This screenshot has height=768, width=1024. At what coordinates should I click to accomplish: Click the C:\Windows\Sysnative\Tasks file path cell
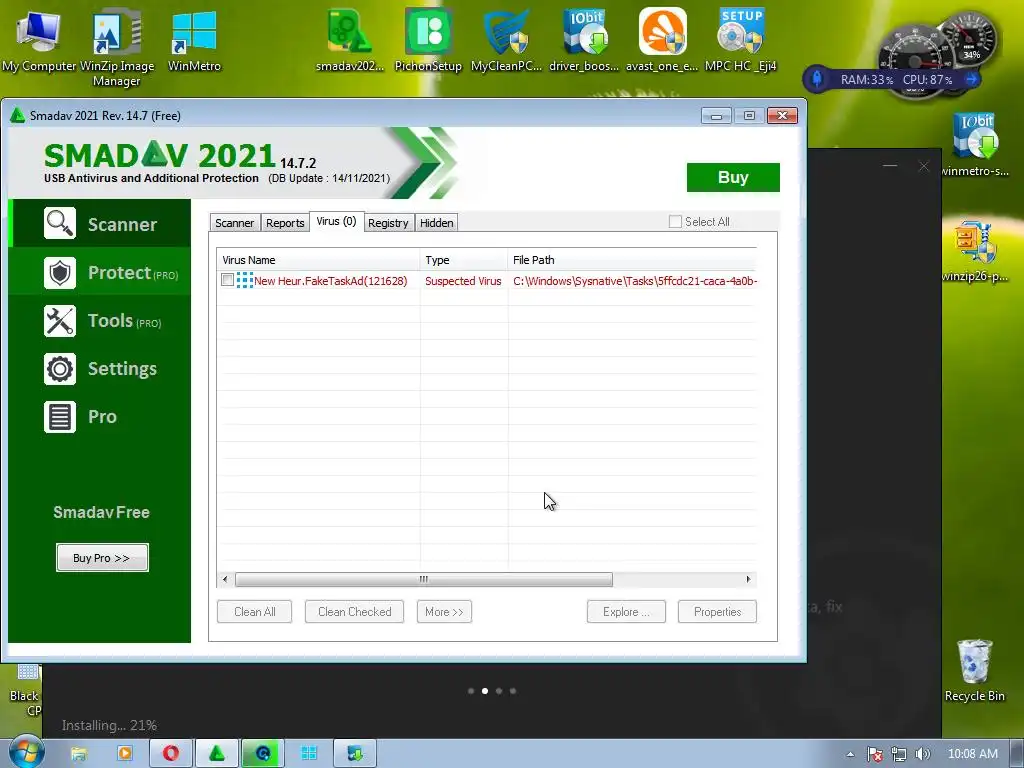(635, 281)
